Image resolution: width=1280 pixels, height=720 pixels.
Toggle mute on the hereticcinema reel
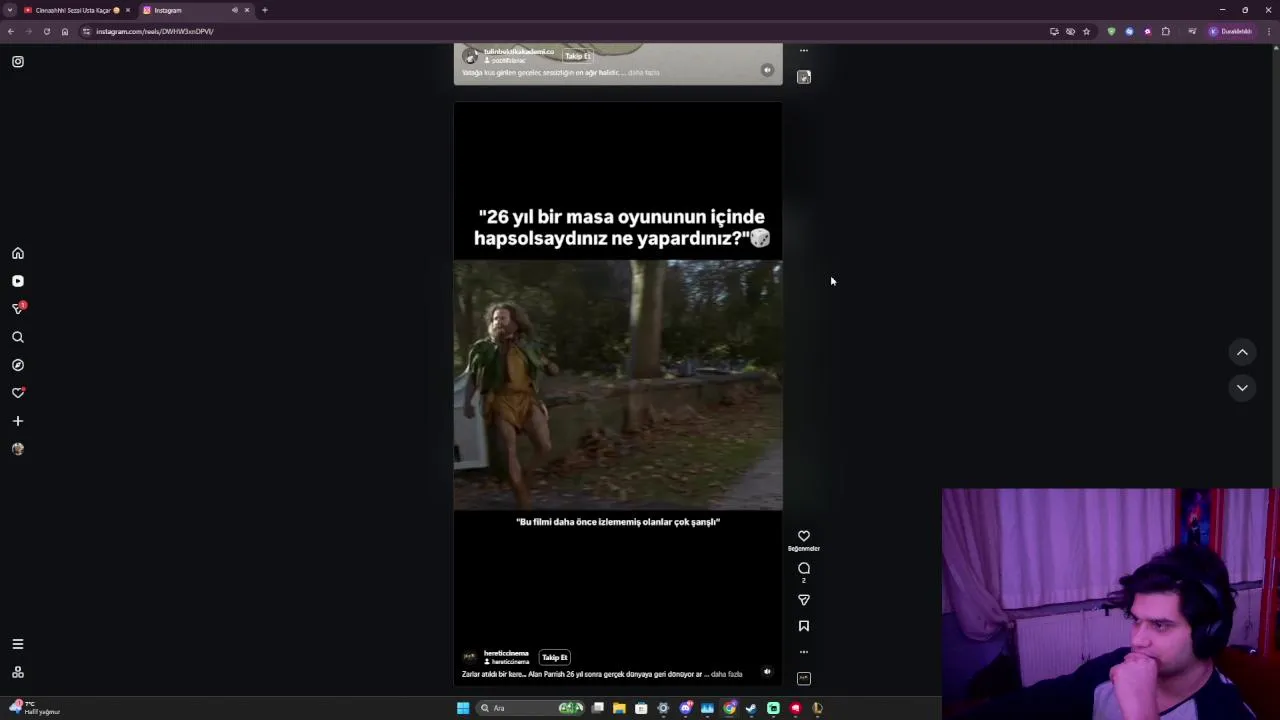(767, 672)
